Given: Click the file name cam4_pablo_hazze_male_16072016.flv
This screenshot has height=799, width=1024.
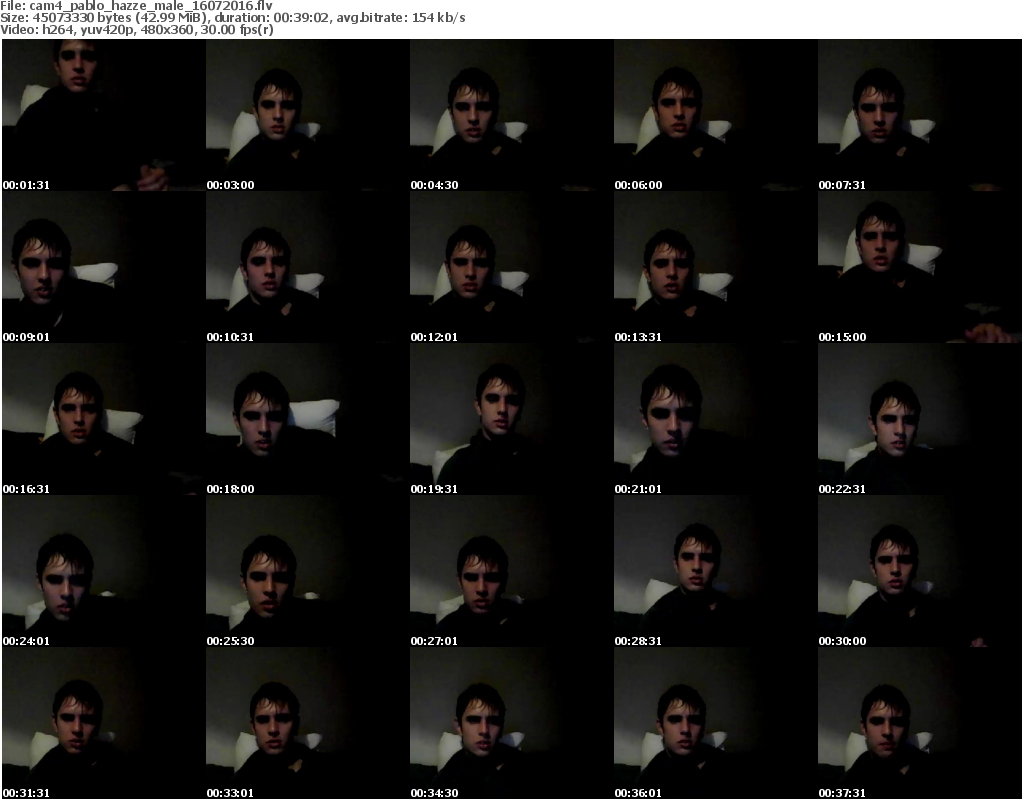Looking at the screenshot, I should (151, 6).
